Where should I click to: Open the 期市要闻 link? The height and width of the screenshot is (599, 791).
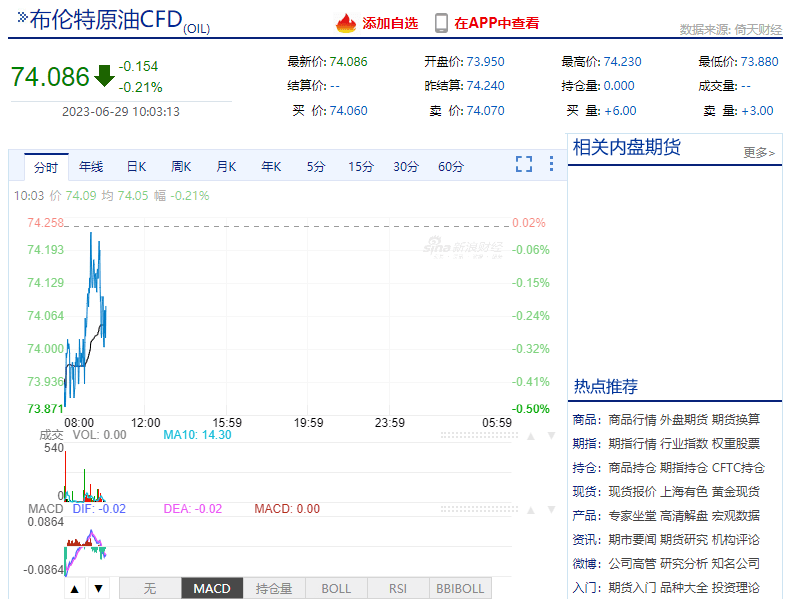(632, 540)
